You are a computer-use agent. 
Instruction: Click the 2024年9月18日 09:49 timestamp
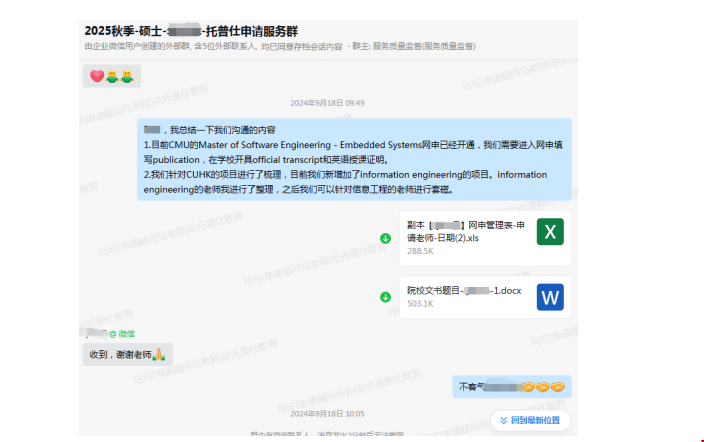click(x=327, y=103)
